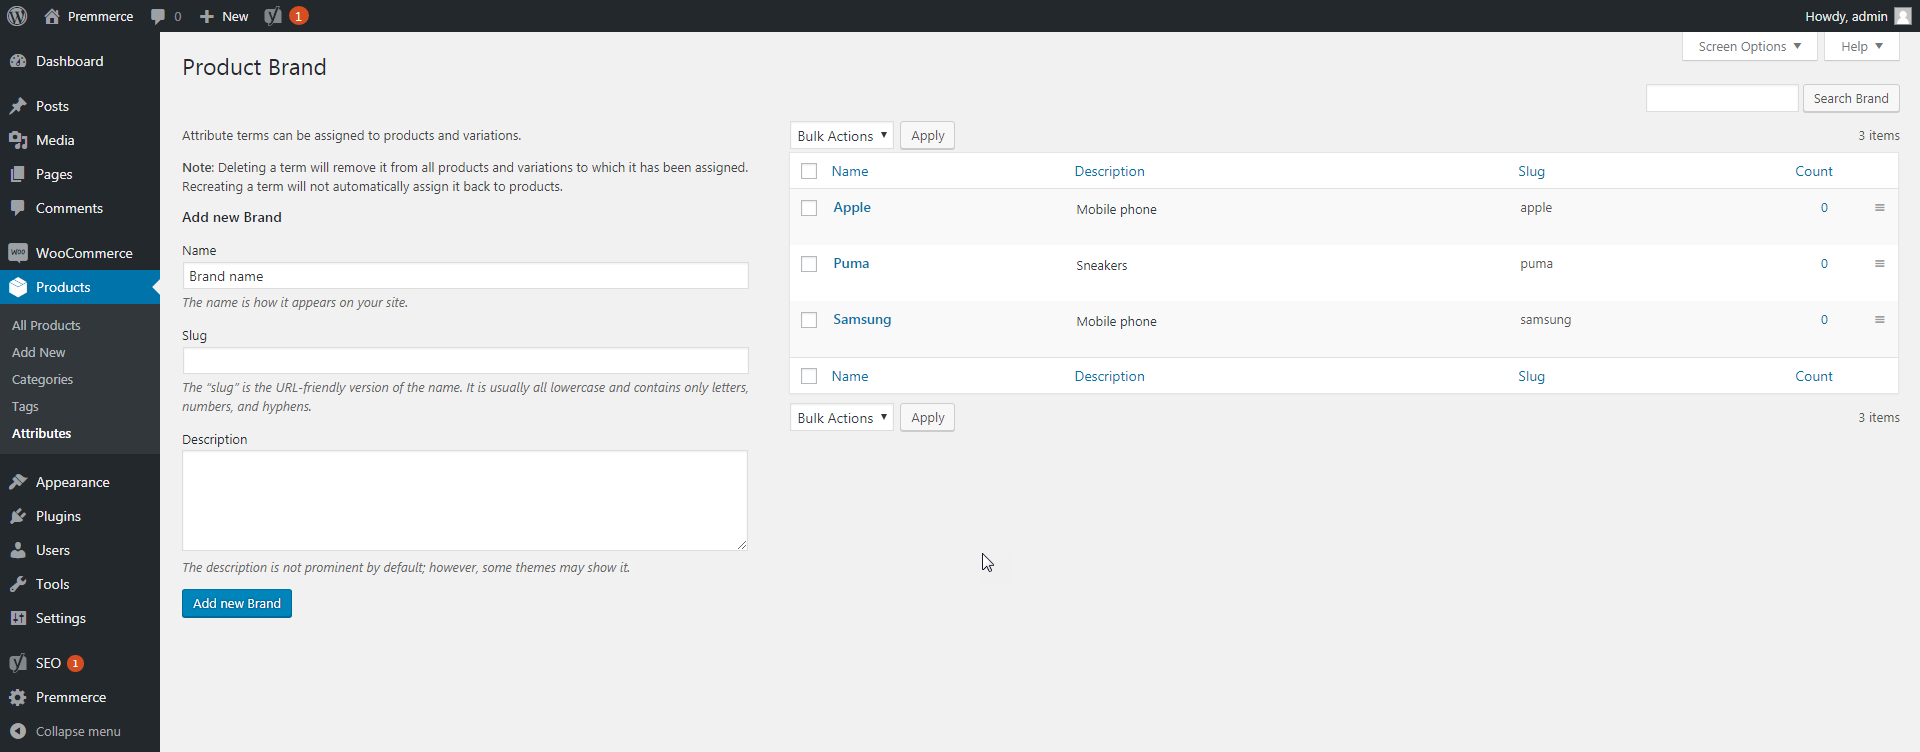1920x752 pixels.
Task: Click the Premmerce gear icon in sidebar
Action: point(18,697)
